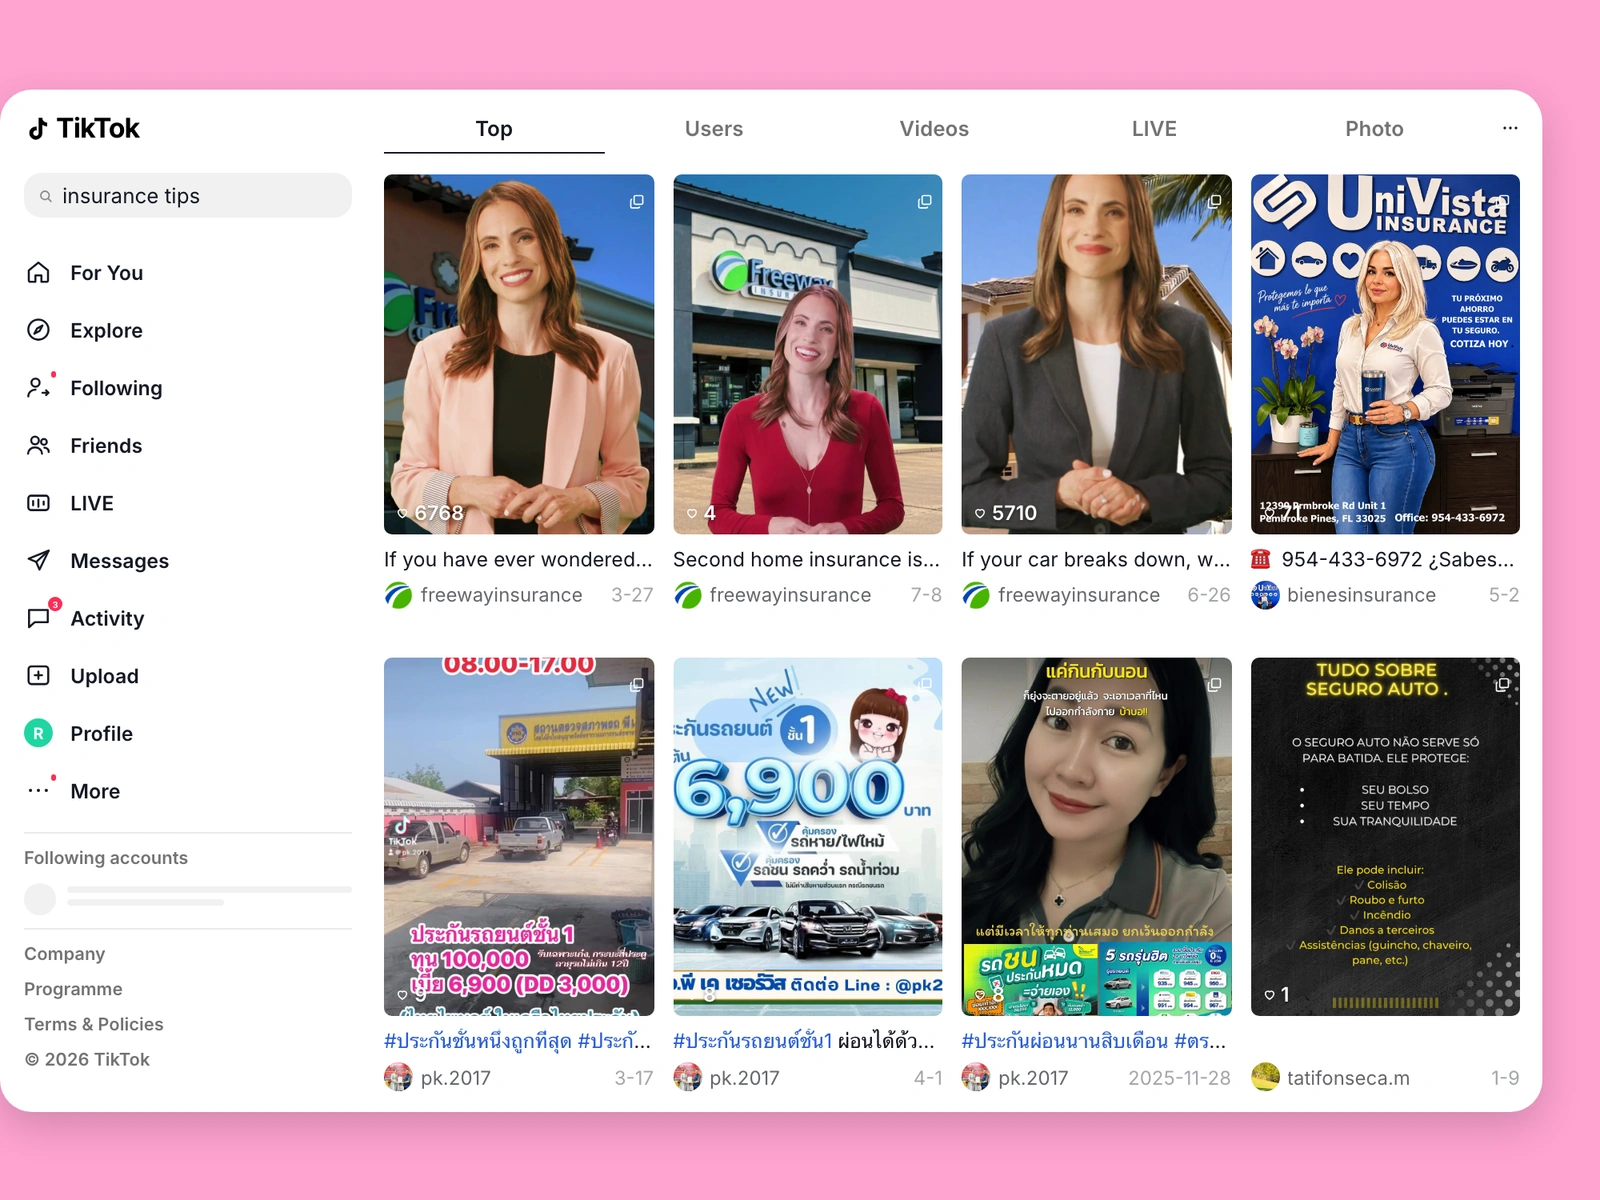Switch to the Photo tab
The height and width of the screenshot is (1200, 1600).
pos(1374,129)
